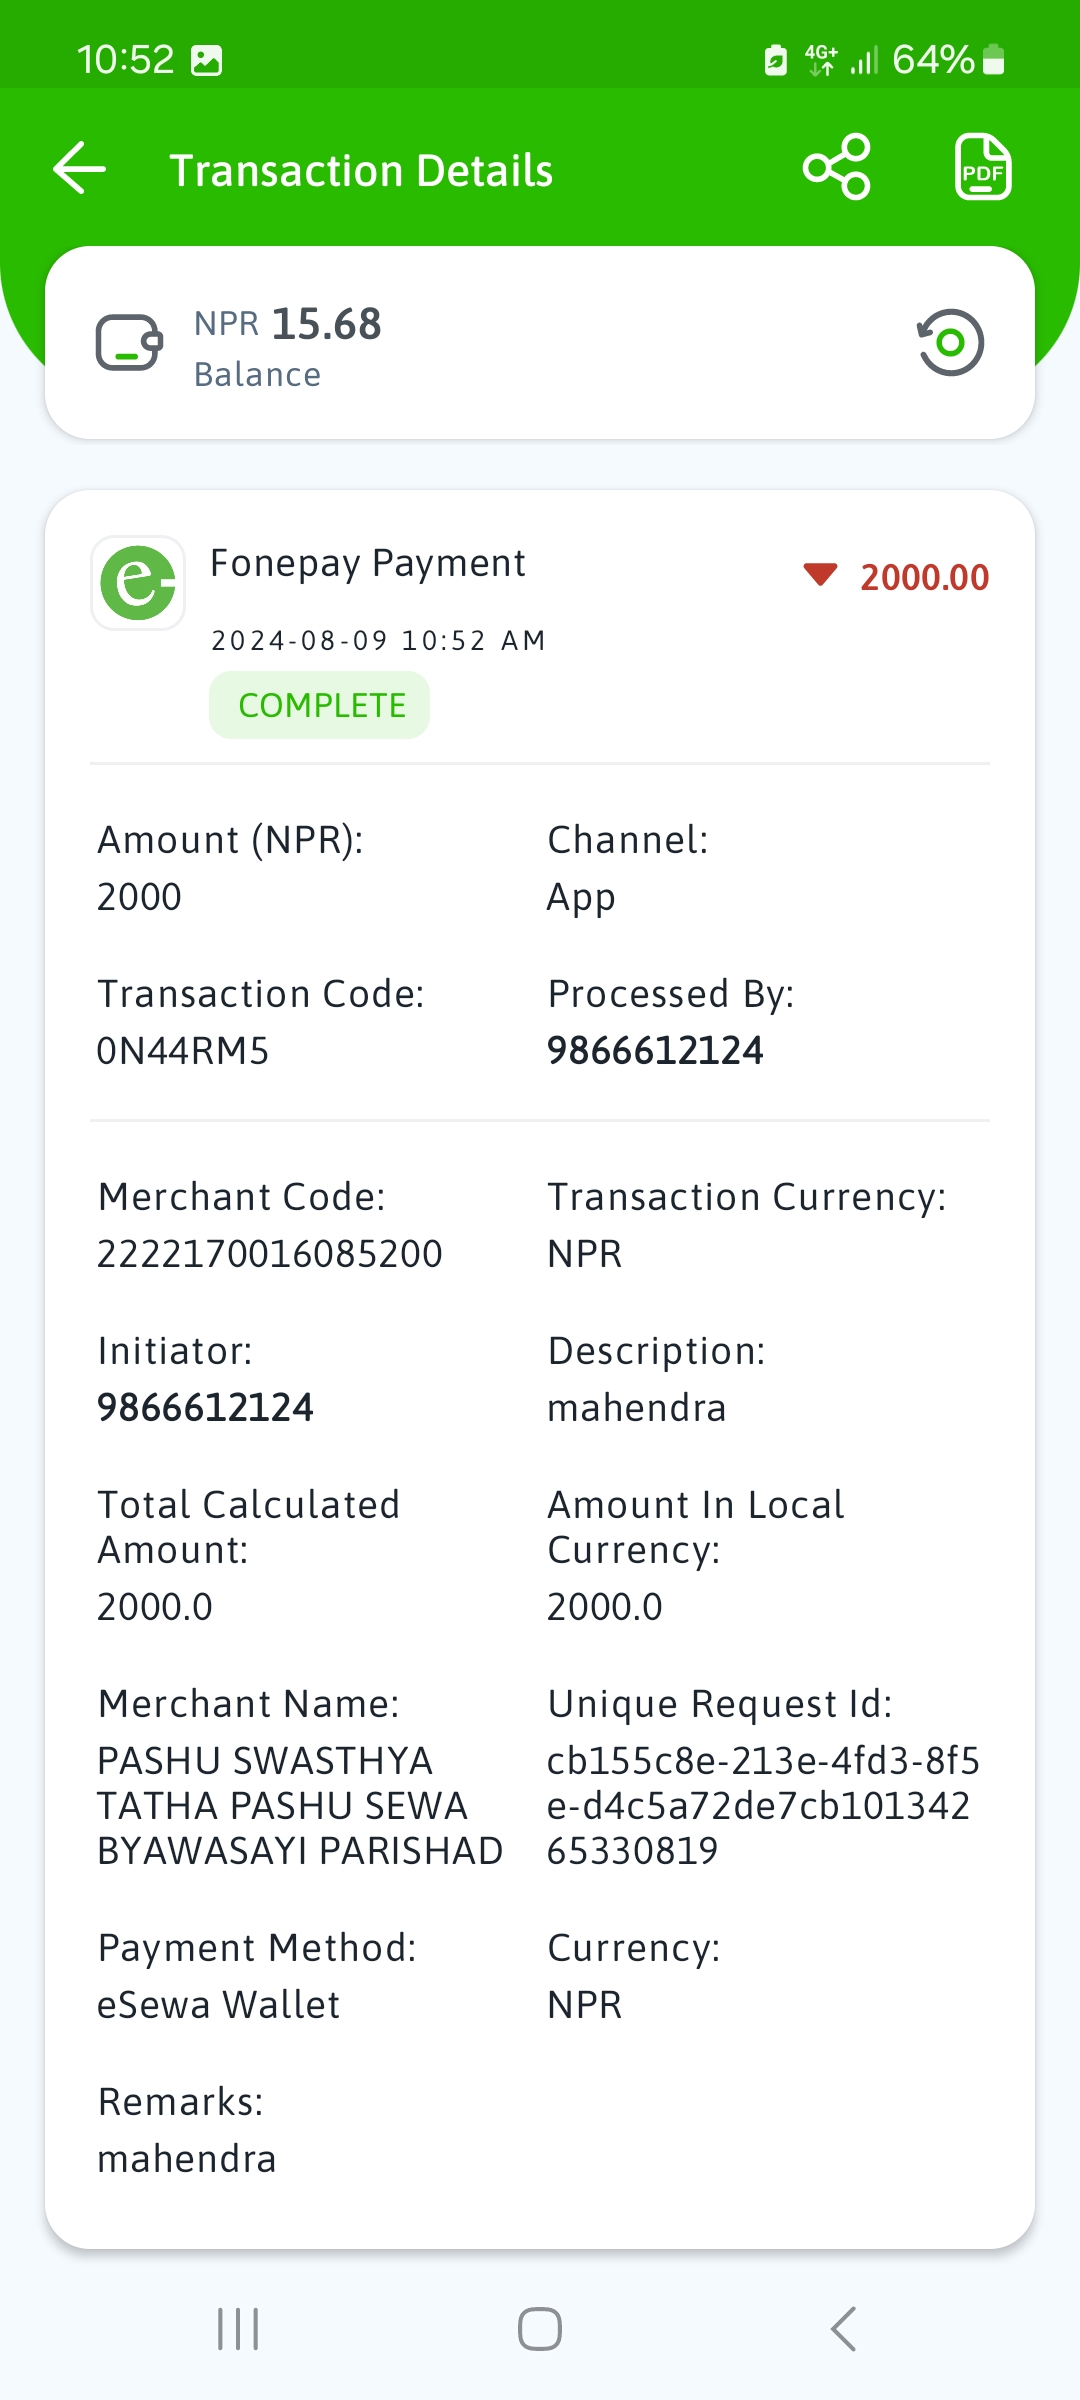This screenshot has width=1080, height=2400.
Task: Tap the COMPLETE status badge
Action: [x=320, y=705]
